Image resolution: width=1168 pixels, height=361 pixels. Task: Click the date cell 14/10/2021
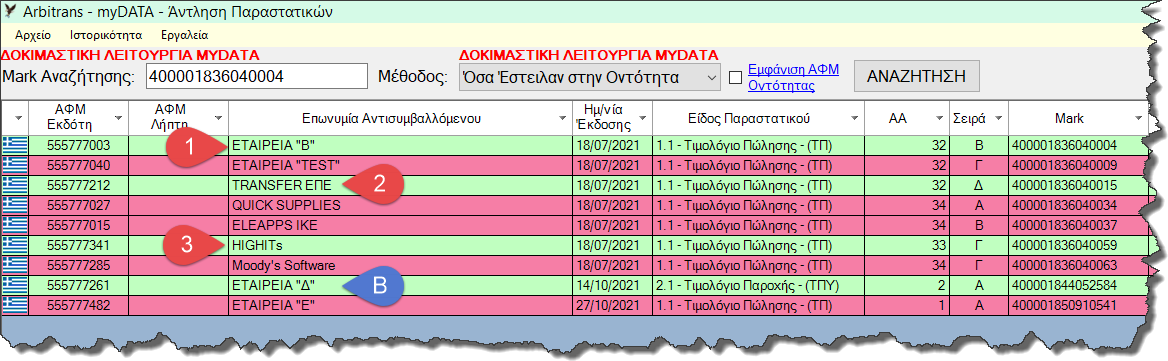(612, 285)
